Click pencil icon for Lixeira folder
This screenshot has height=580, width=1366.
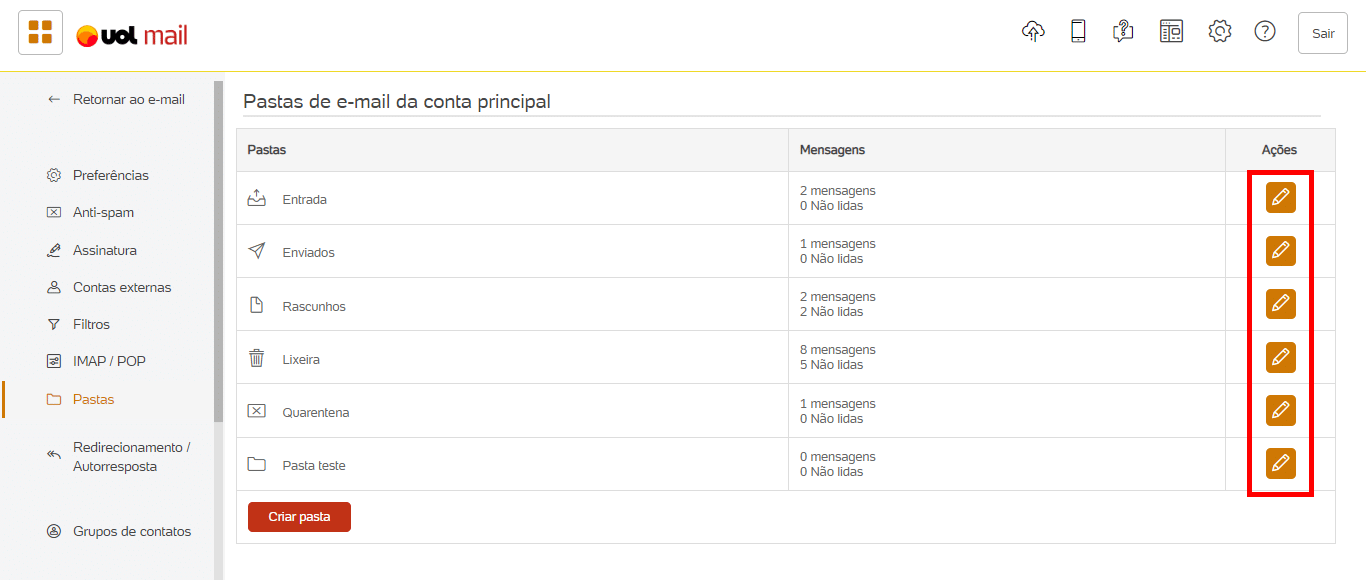point(1280,357)
